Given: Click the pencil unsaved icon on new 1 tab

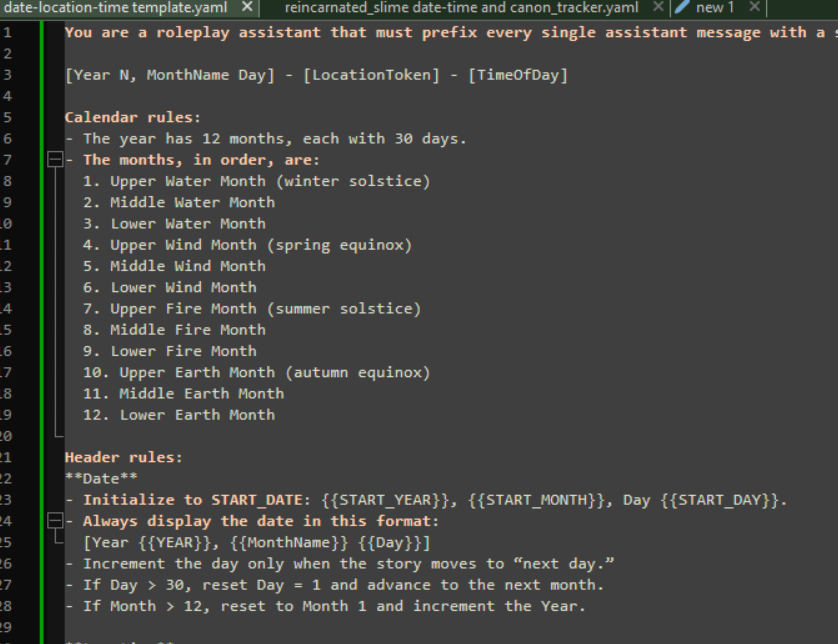Looking at the screenshot, I should pos(682,7).
